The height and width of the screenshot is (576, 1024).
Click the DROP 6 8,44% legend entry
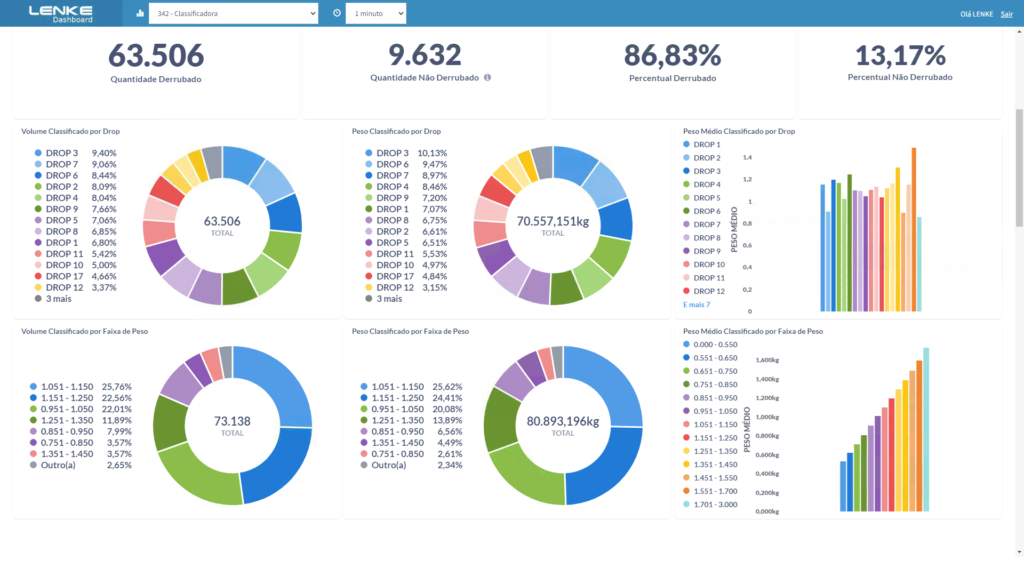coord(76,175)
